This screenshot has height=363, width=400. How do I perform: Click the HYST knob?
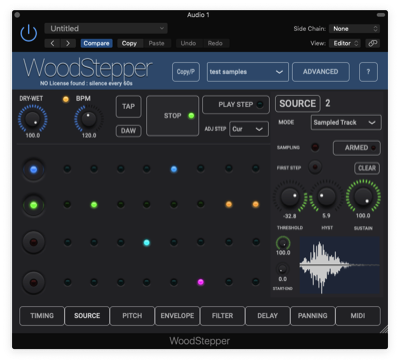pyautogui.click(x=326, y=197)
